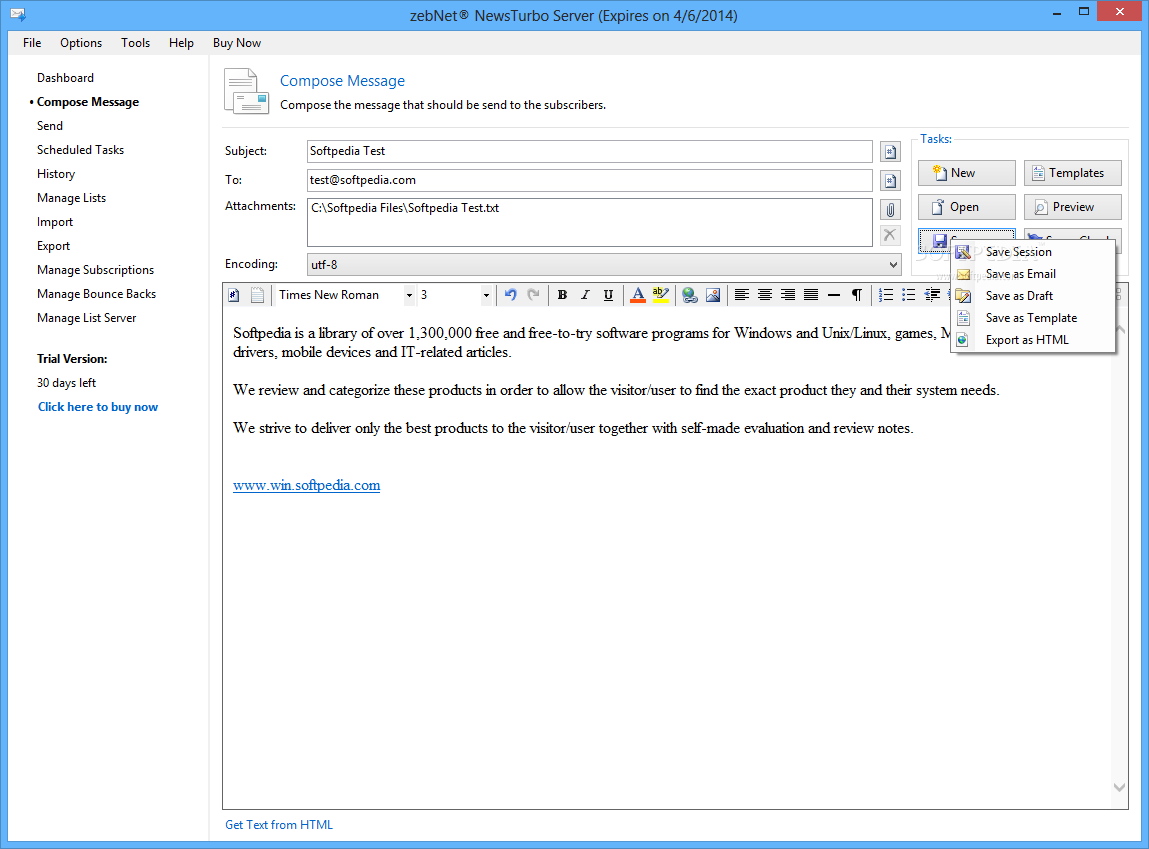Choose the red font color tool
The height and width of the screenshot is (849, 1149).
(638, 295)
